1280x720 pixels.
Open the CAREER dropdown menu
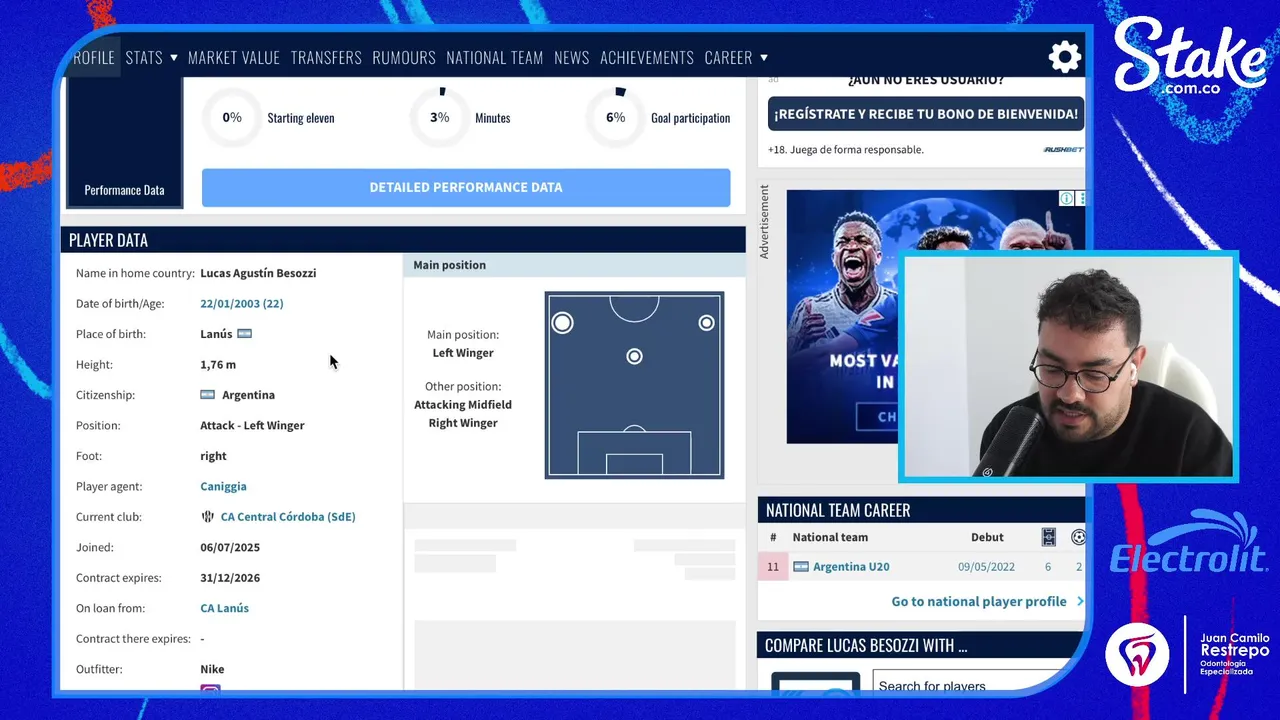click(x=736, y=58)
